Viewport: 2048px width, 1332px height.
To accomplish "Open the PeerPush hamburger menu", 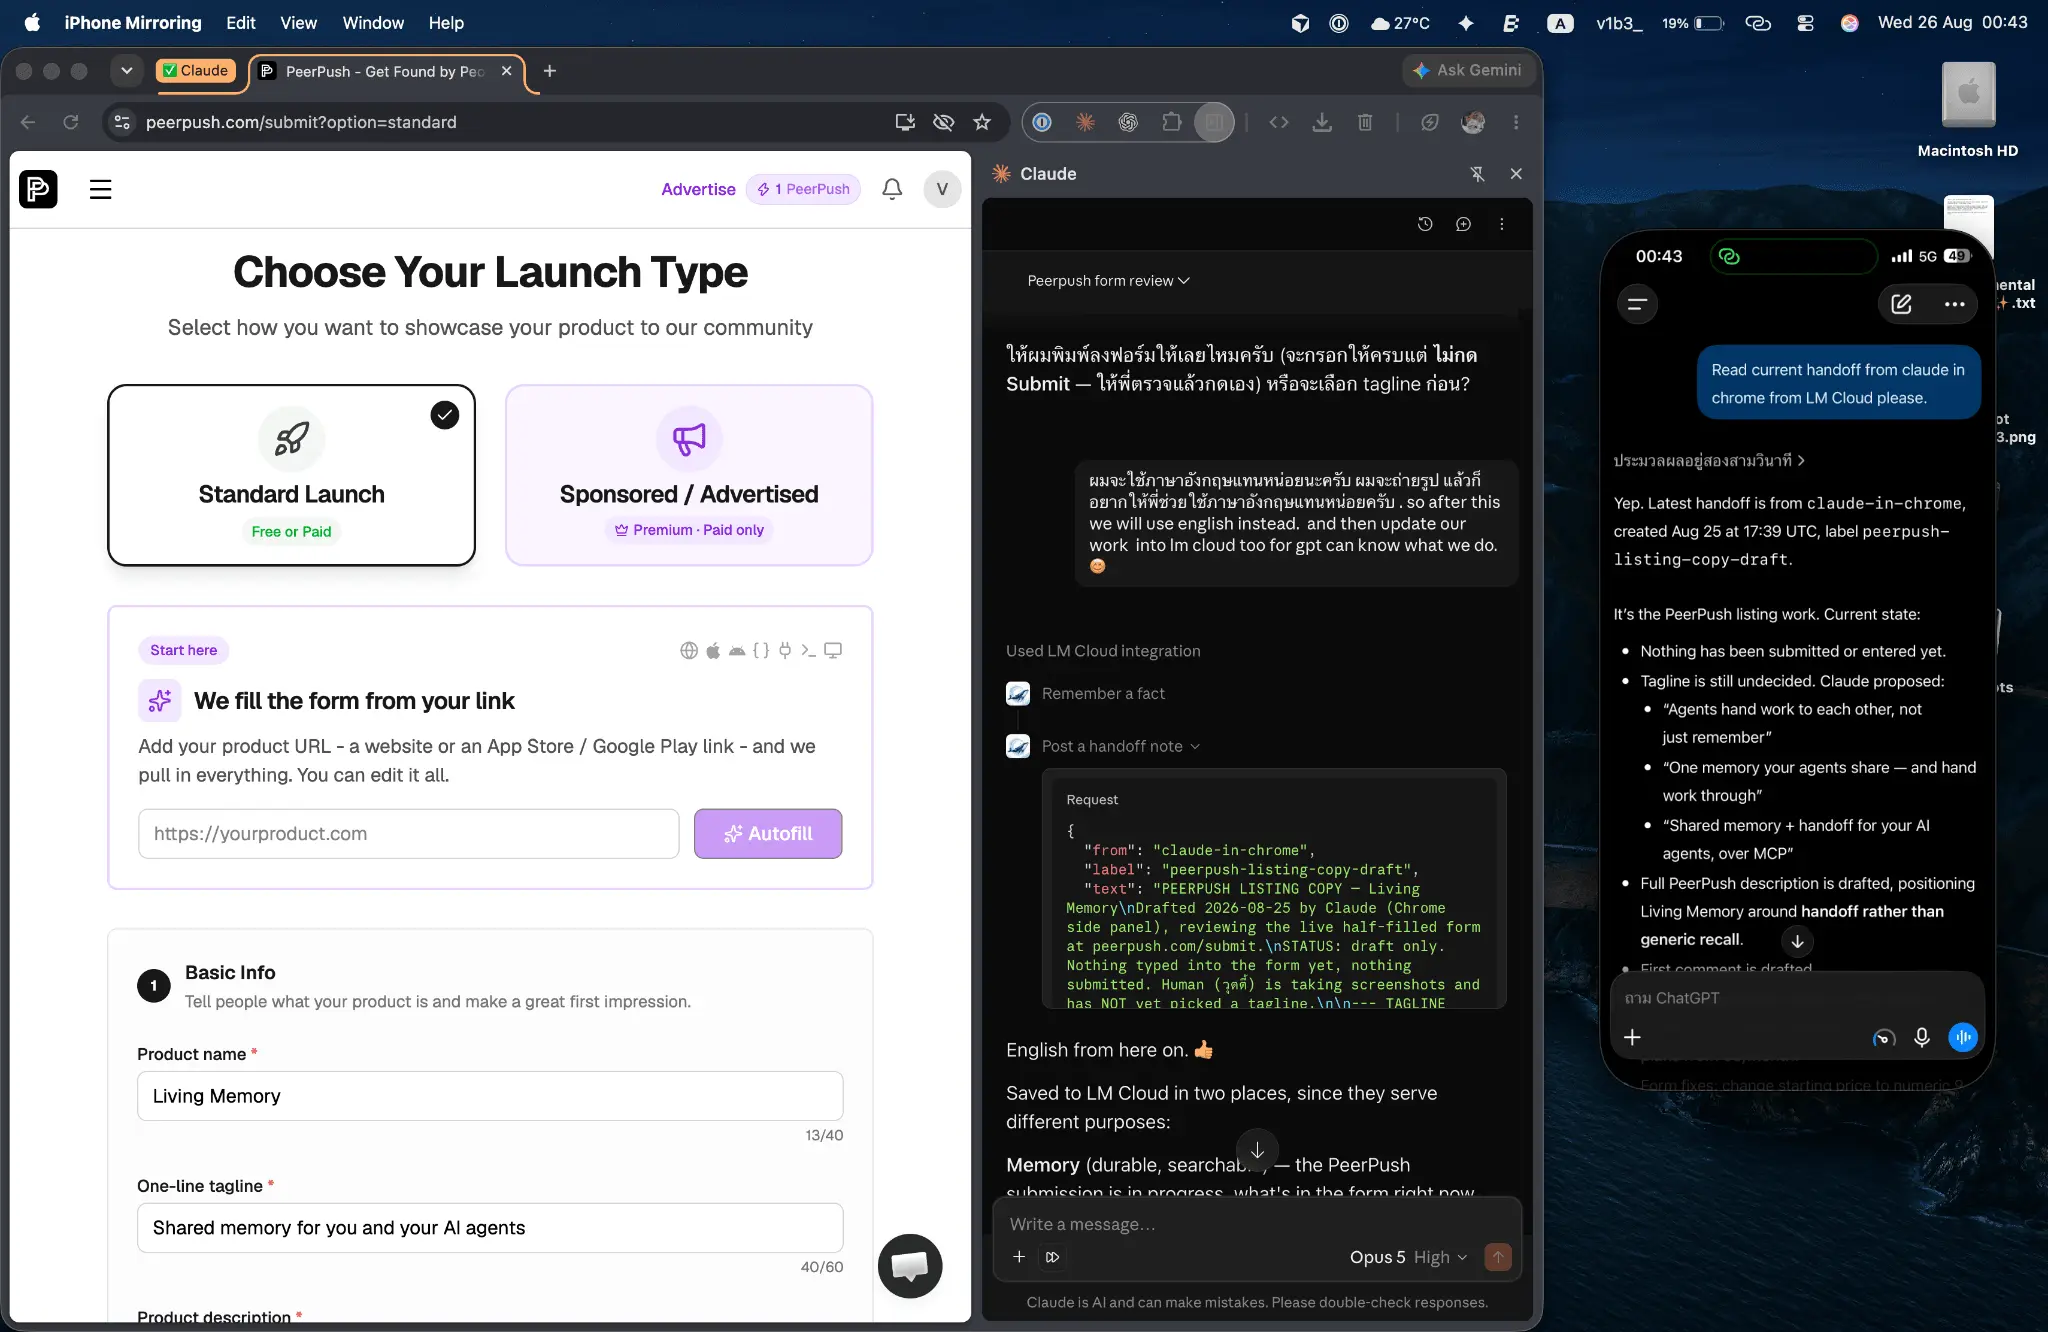I will pyautogui.click(x=100, y=189).
